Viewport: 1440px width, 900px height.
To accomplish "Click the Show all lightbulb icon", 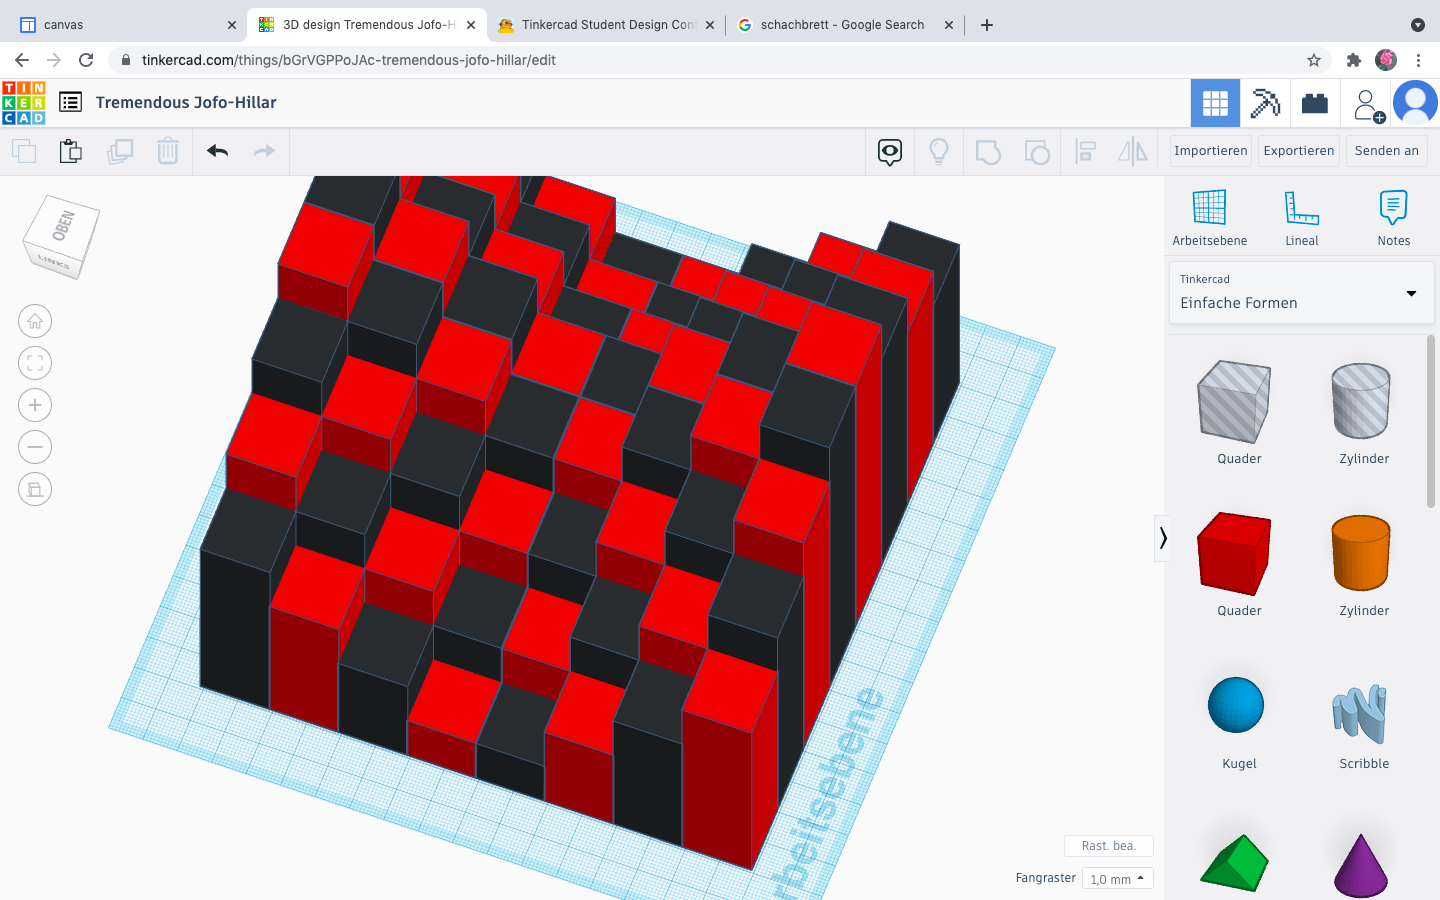I will pyautogui.click(x=939, y=152).
